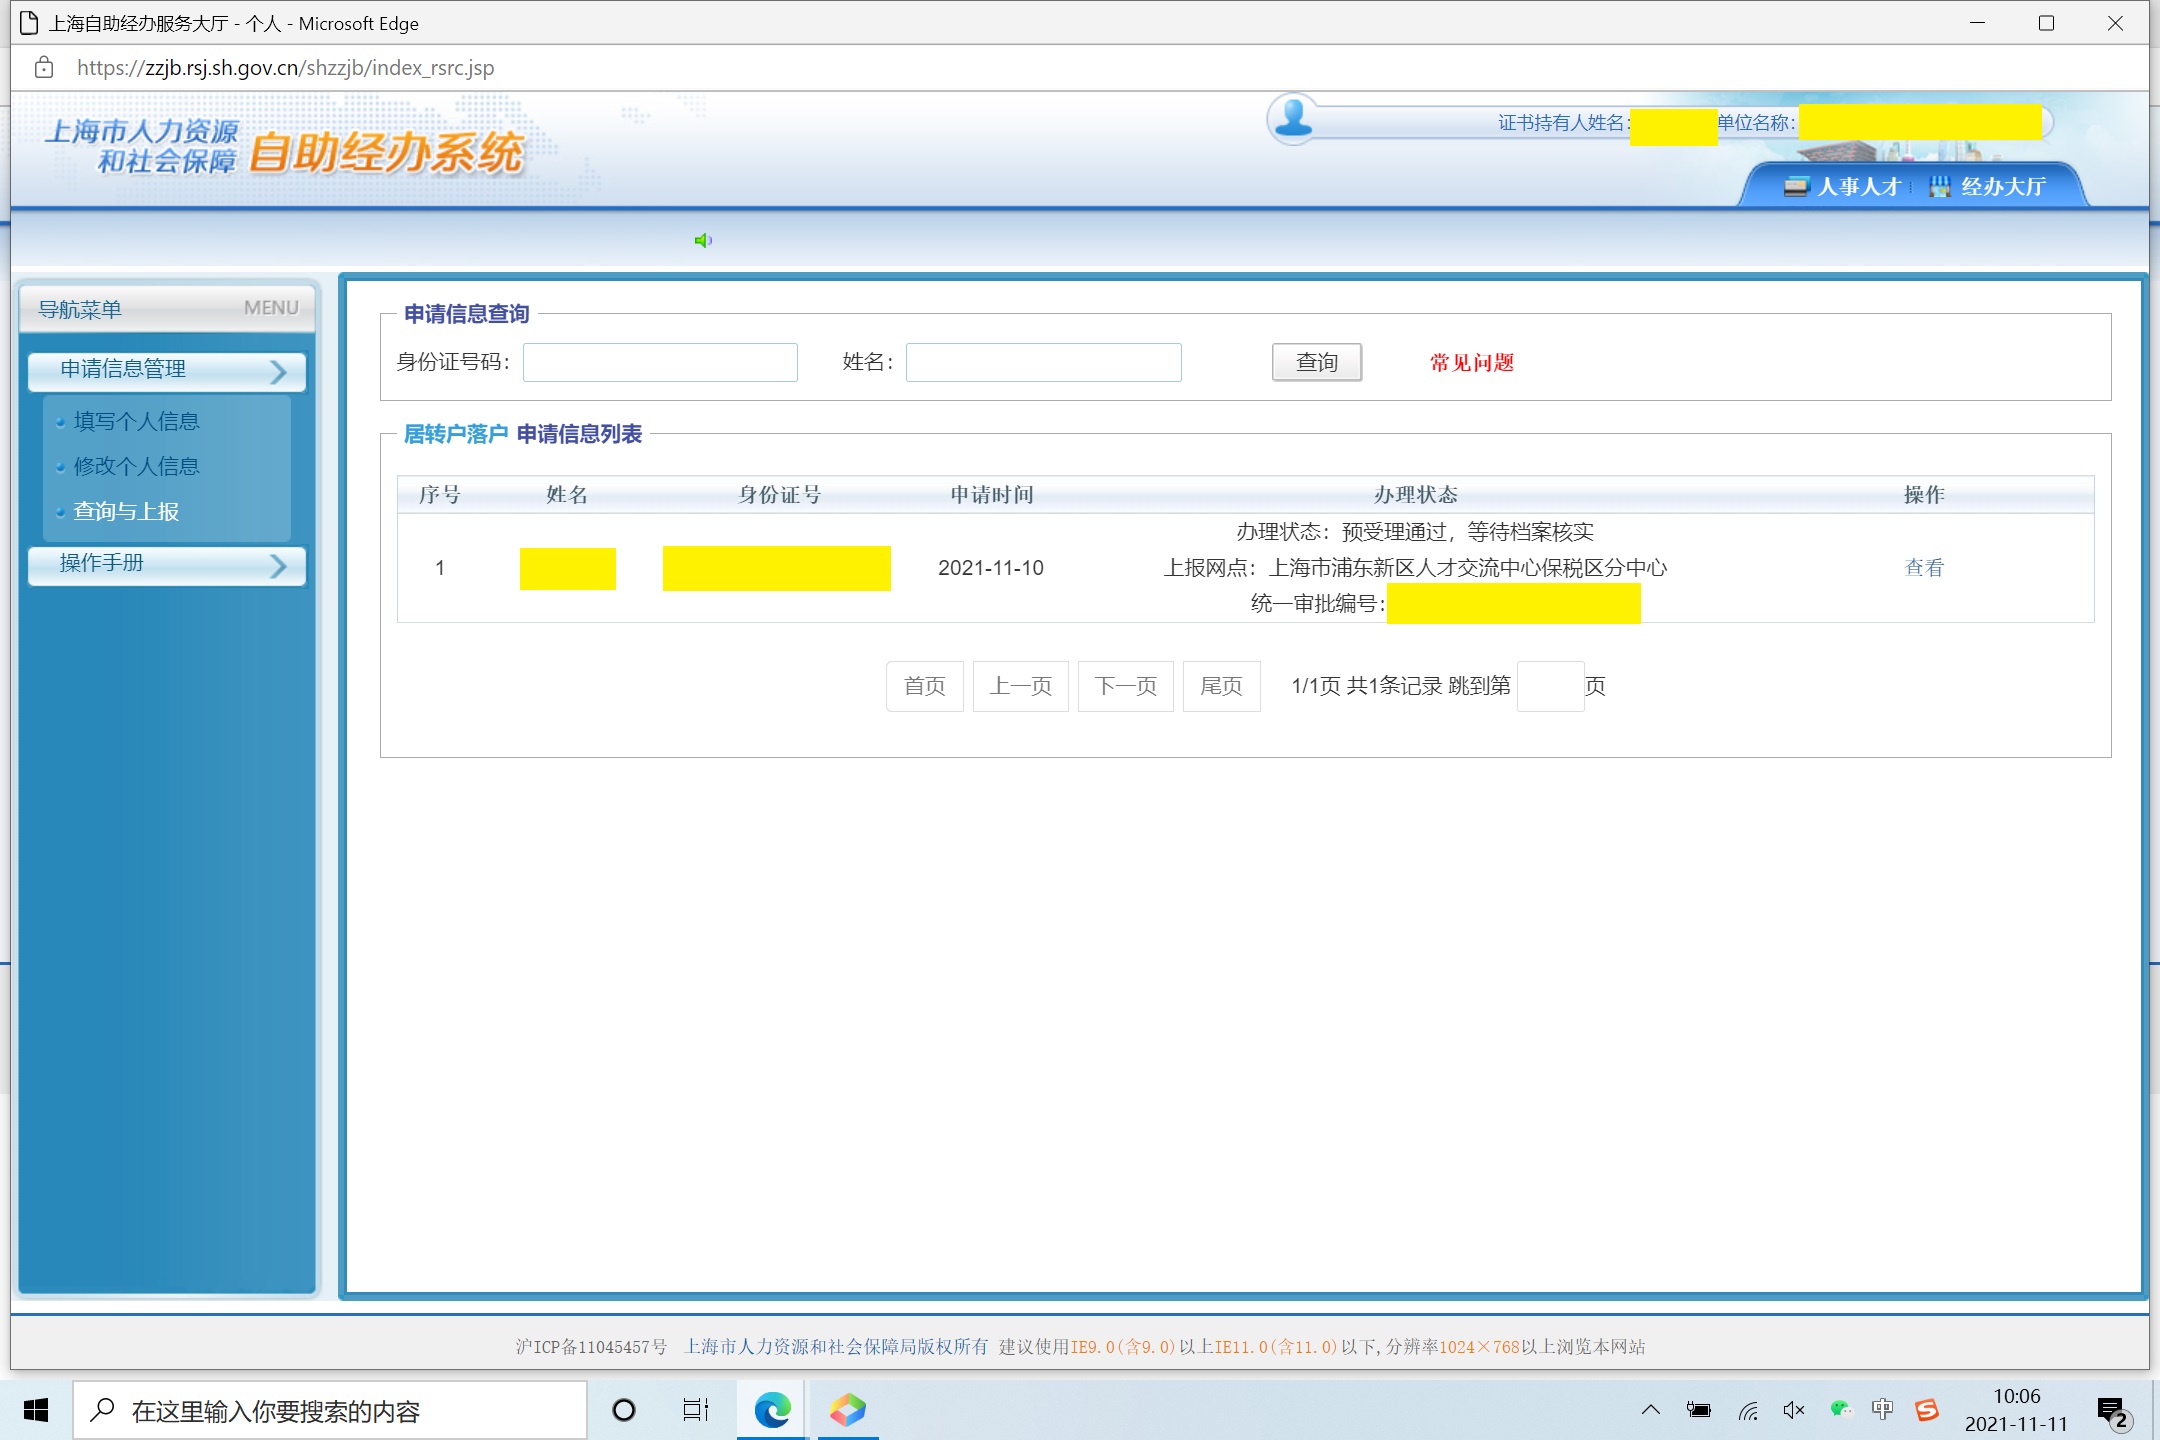Click the user avatar icon in header

tap(1294, 119)
